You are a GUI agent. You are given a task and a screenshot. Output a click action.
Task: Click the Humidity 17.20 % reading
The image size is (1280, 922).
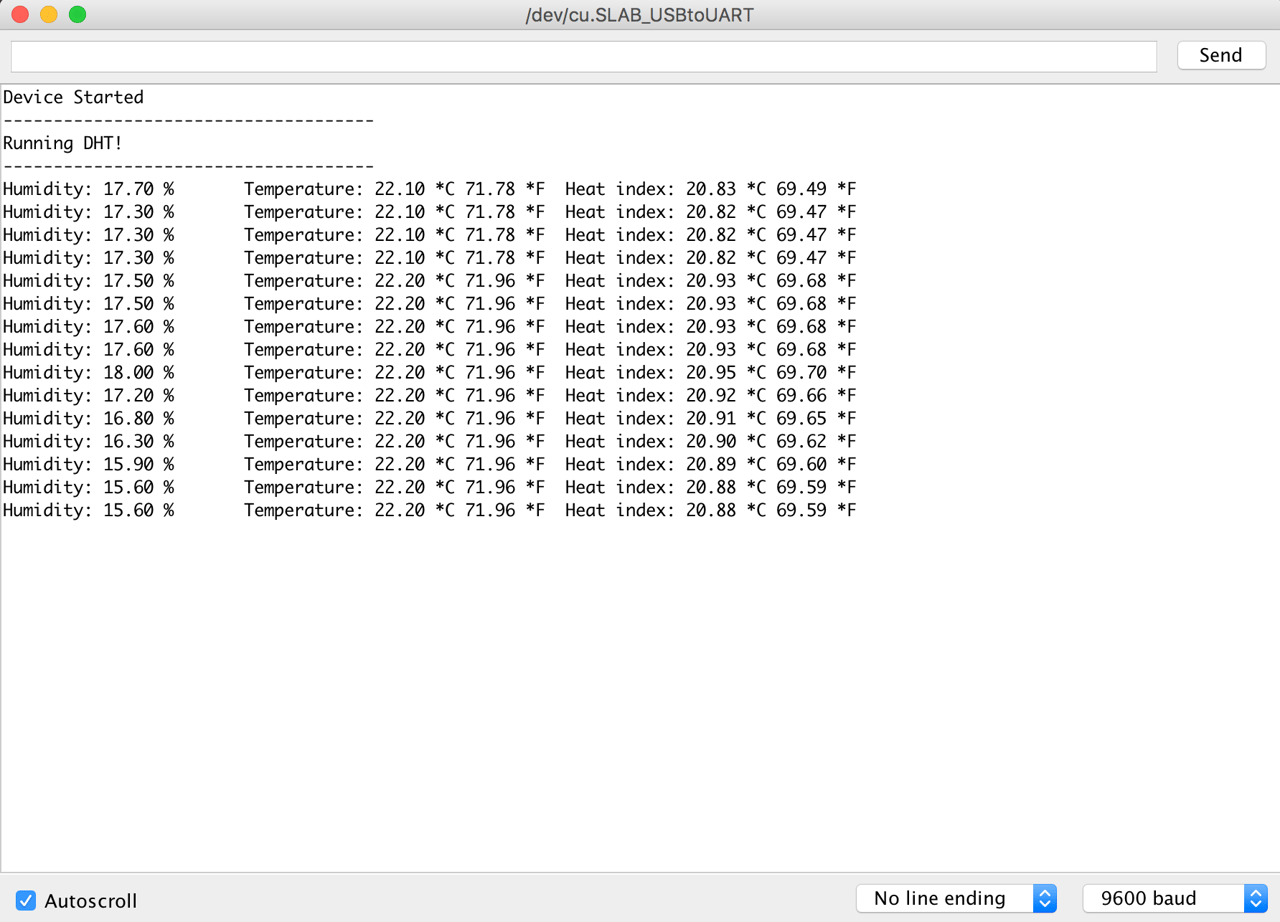(88, 395)
